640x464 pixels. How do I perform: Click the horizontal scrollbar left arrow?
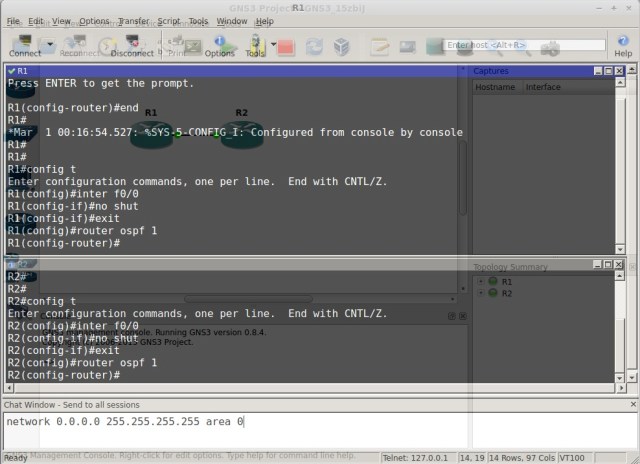click(9, 388)
